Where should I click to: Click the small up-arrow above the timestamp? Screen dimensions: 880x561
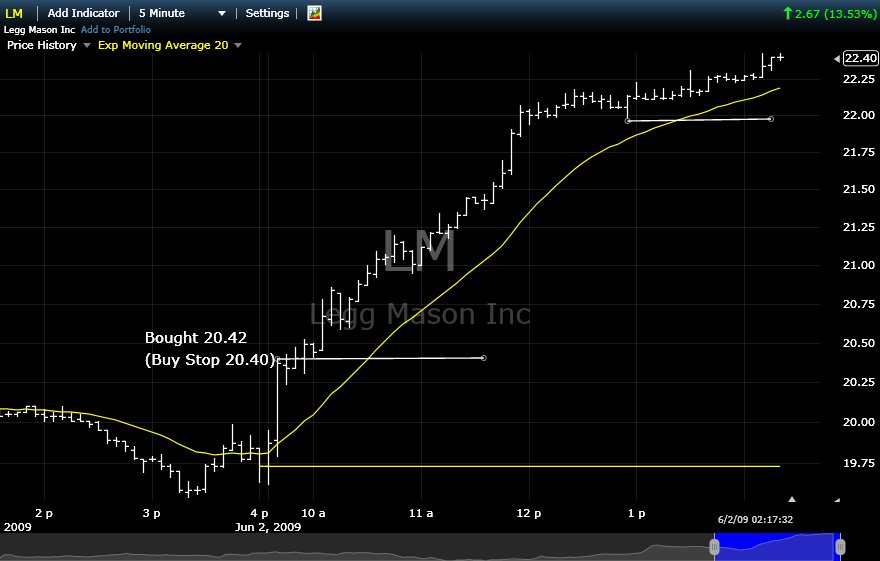click(792, 499)
